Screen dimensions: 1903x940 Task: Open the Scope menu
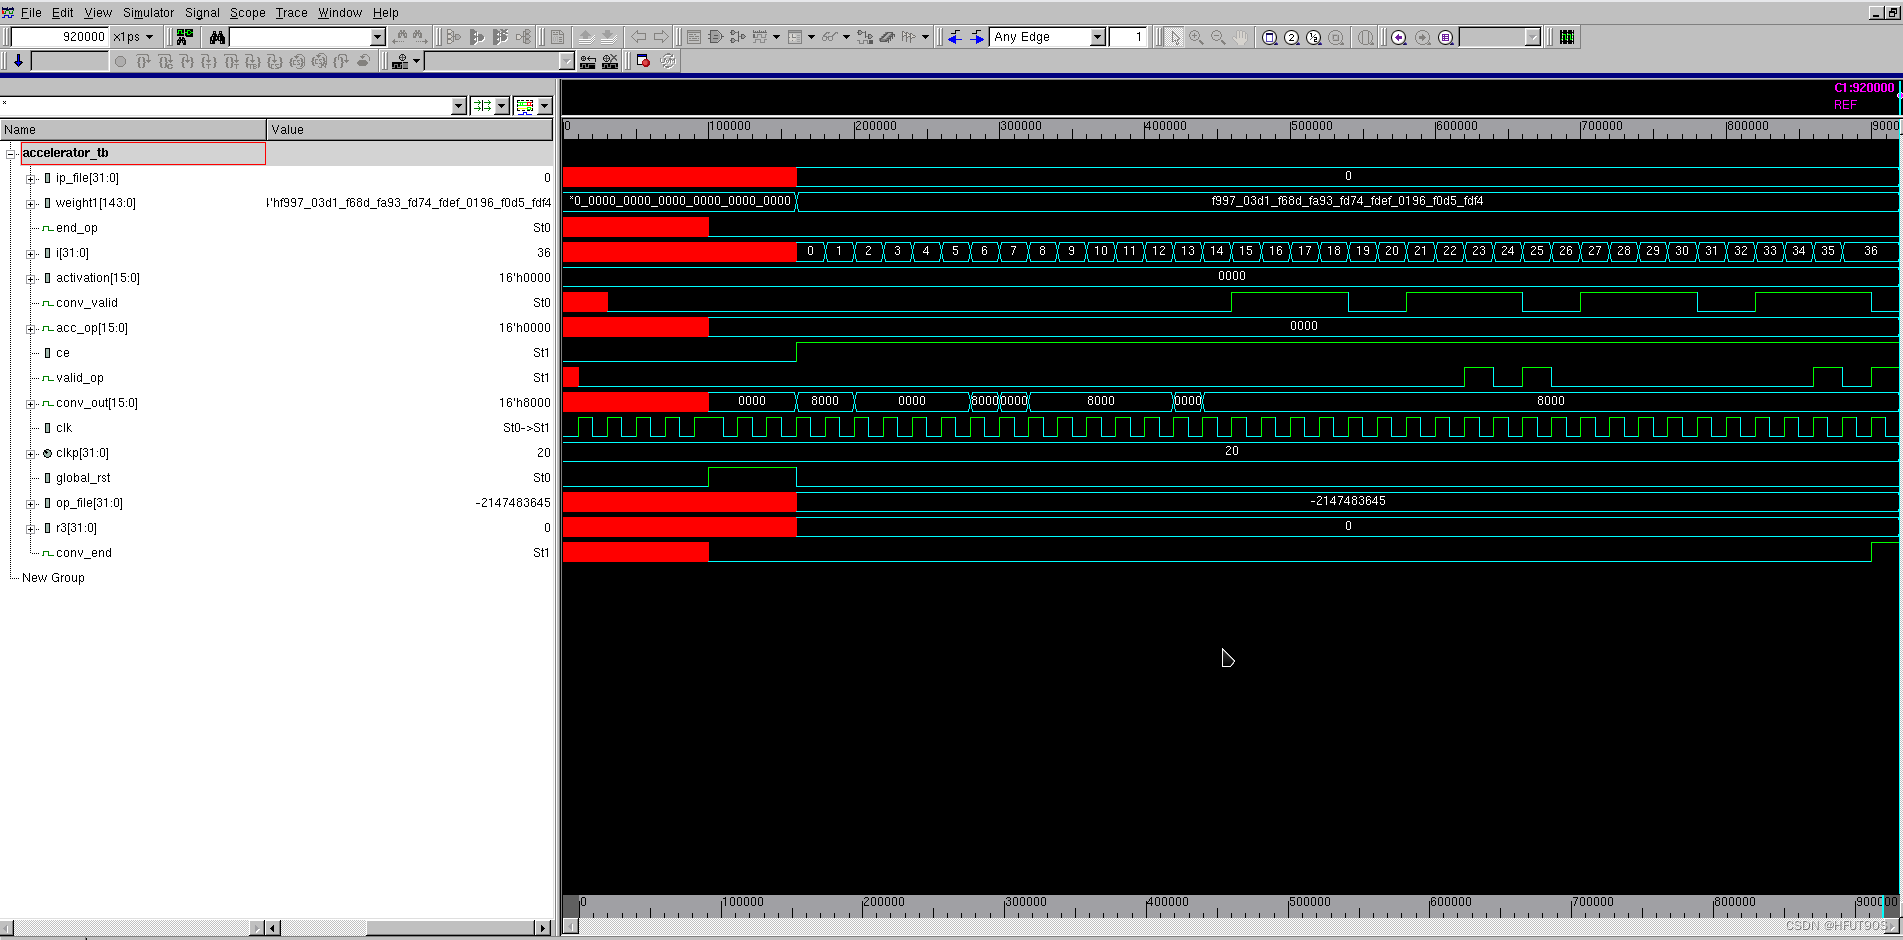[247, 13]
